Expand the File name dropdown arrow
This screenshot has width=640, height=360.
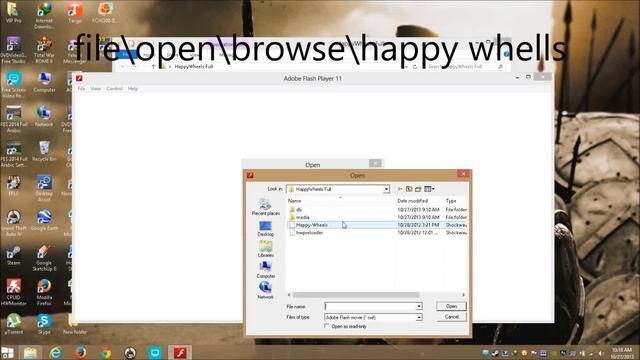pos(419,306)
